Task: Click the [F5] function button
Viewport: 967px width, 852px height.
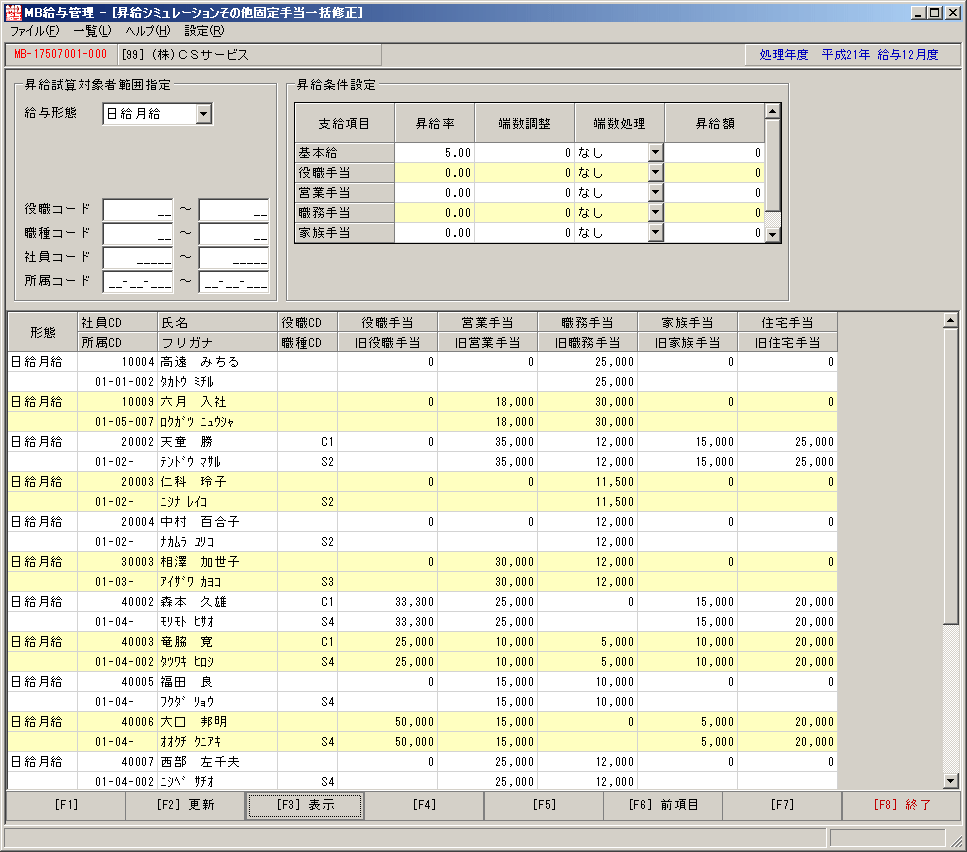Action: click(544, 805)
